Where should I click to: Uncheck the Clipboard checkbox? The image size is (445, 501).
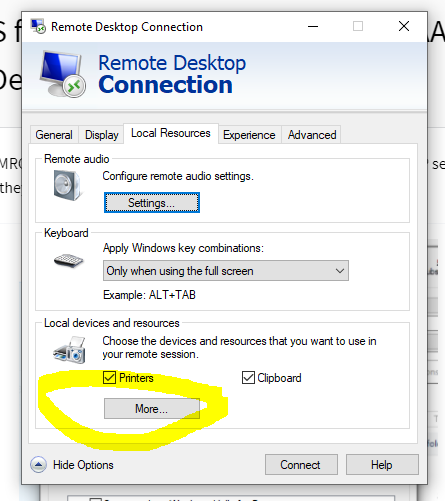248,378
